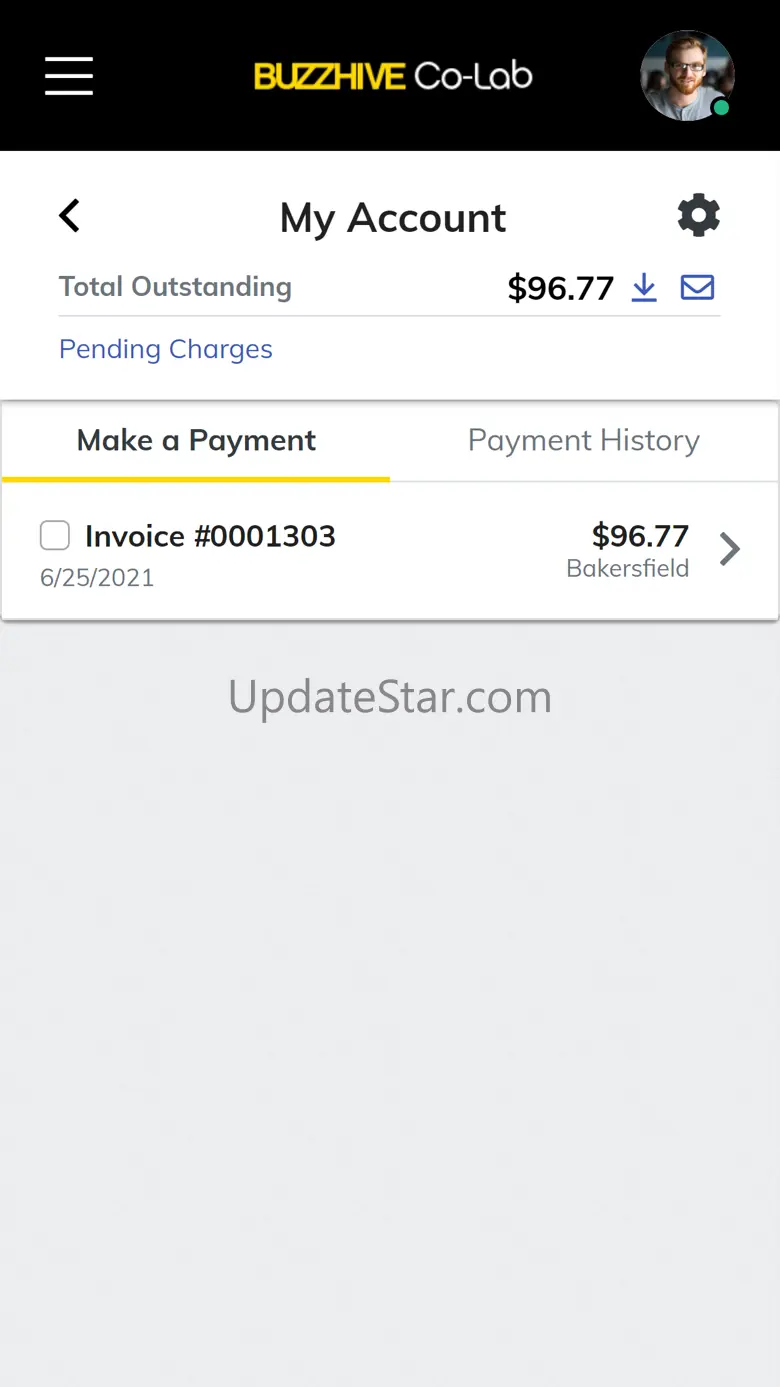Click the Total Outstanding $96.77 amount

pyautogui.click(x=560, y=288)
